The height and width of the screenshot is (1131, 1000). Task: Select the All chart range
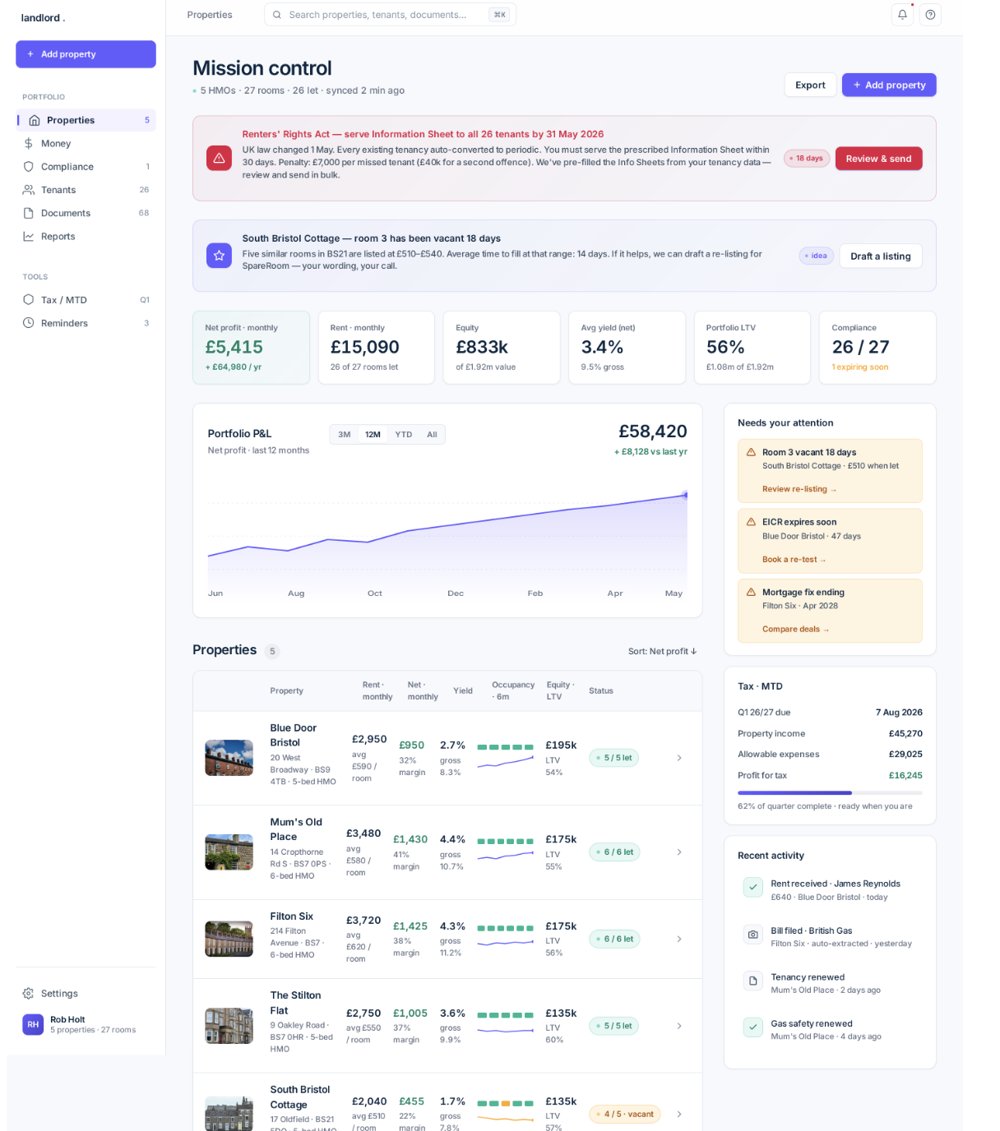click(x=431, y=434)
